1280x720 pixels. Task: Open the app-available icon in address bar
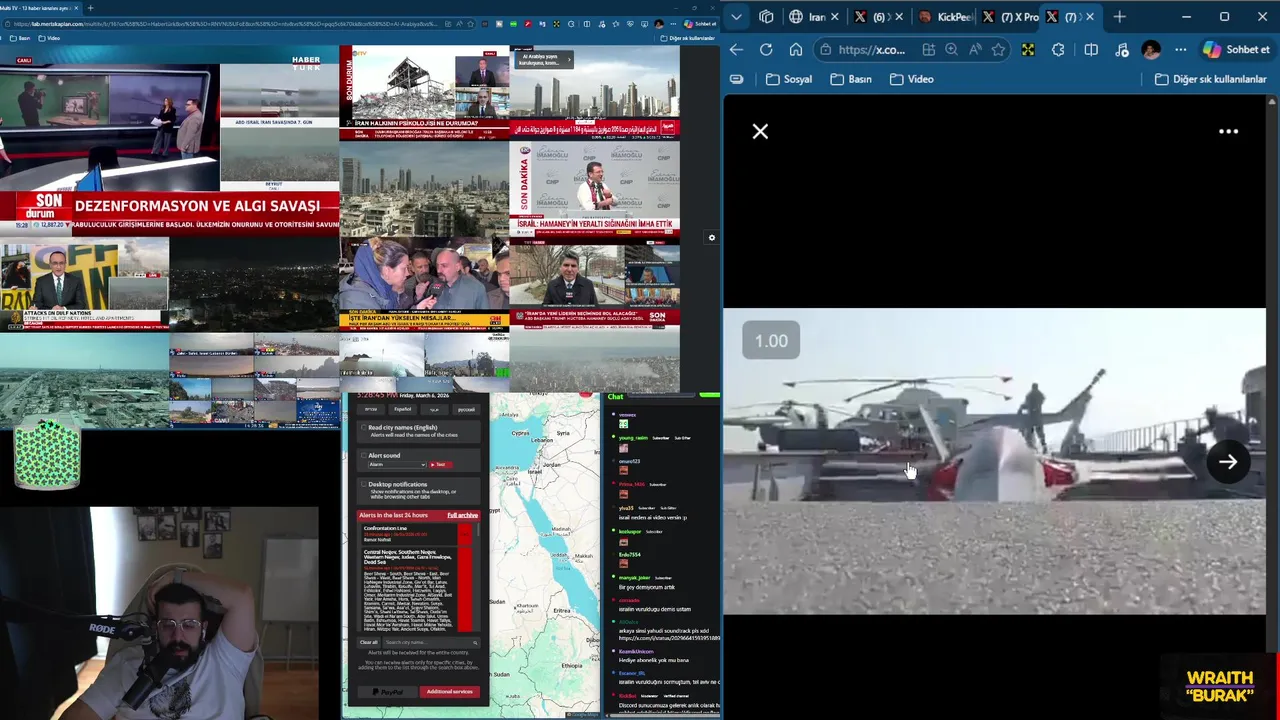(928, 49)
